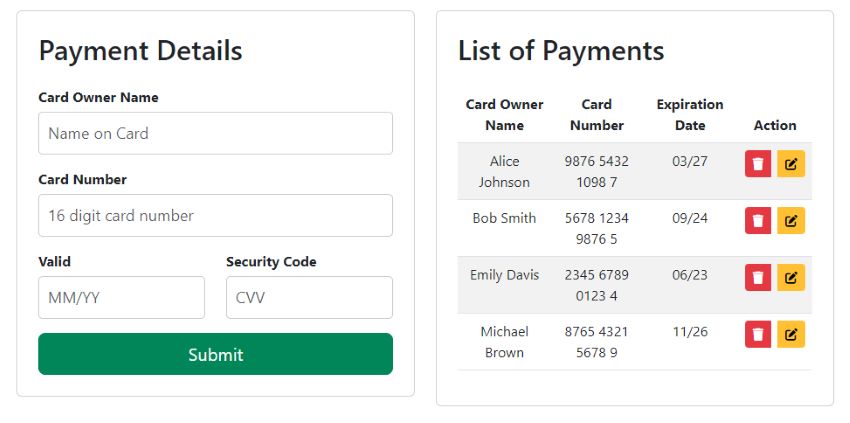Click the MM/YY valid date field
This screenshot has width=850, height=423.
point(121,298)
